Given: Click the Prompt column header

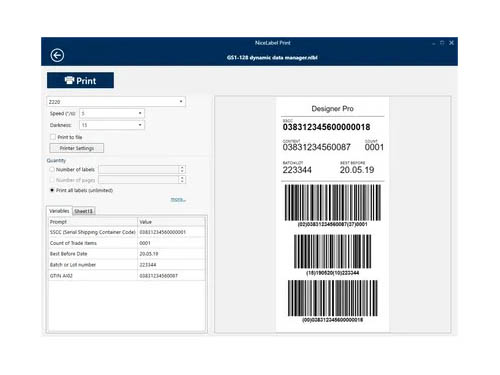Looking at the screenshot, I should pos(93,222).
